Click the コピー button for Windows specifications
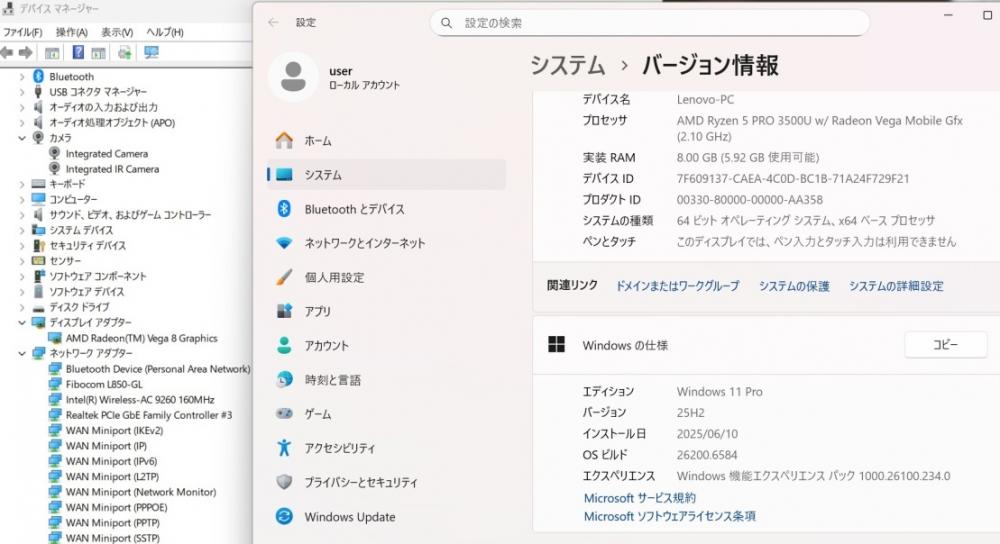The width and height of the screenshot is (1000, 544). (x=945, y=345)
